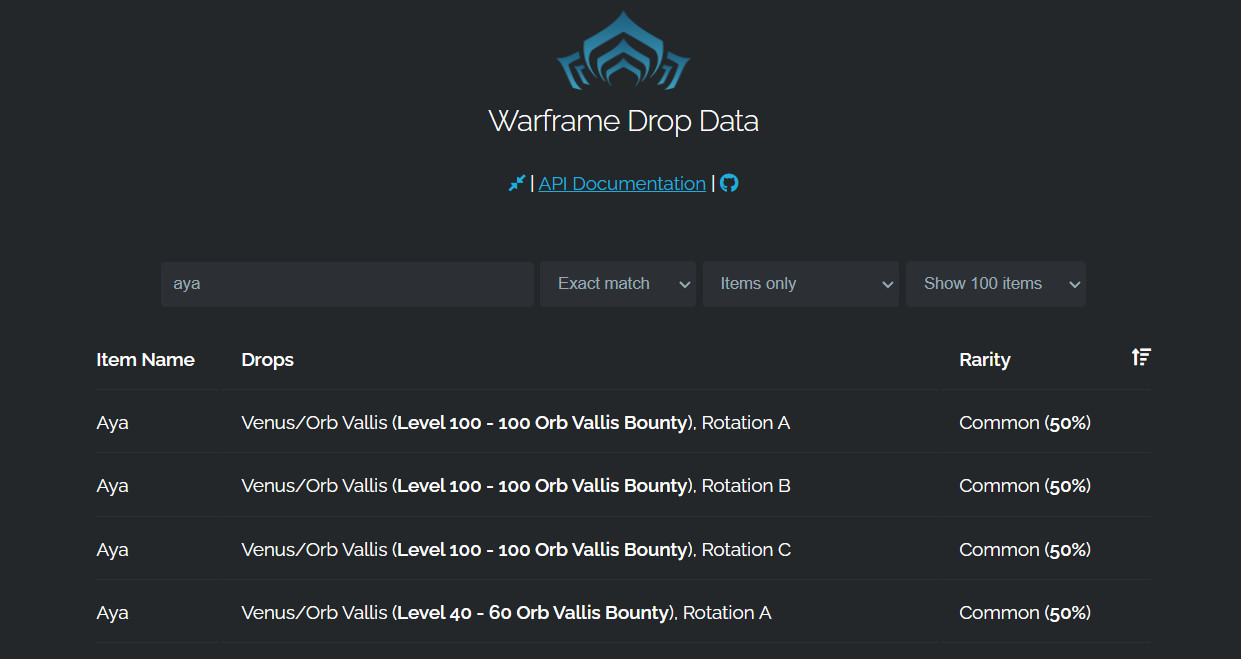This screenshot has height=659, width=1241.
Task: Click Common (50%) in Level 100 Rotation A row
Action: pyautogui.click(x=1025, y=423)
